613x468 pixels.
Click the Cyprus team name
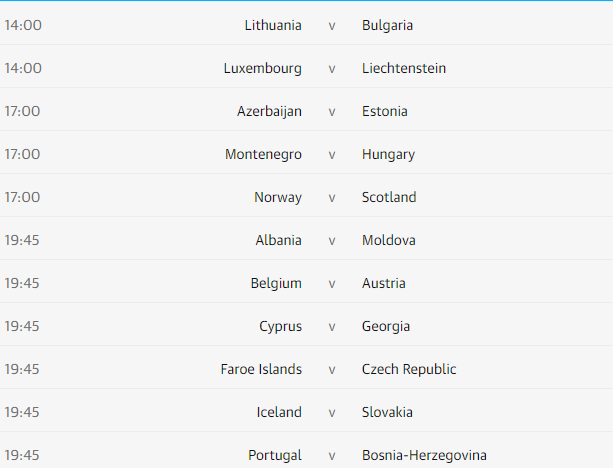[x=281, y=326]
